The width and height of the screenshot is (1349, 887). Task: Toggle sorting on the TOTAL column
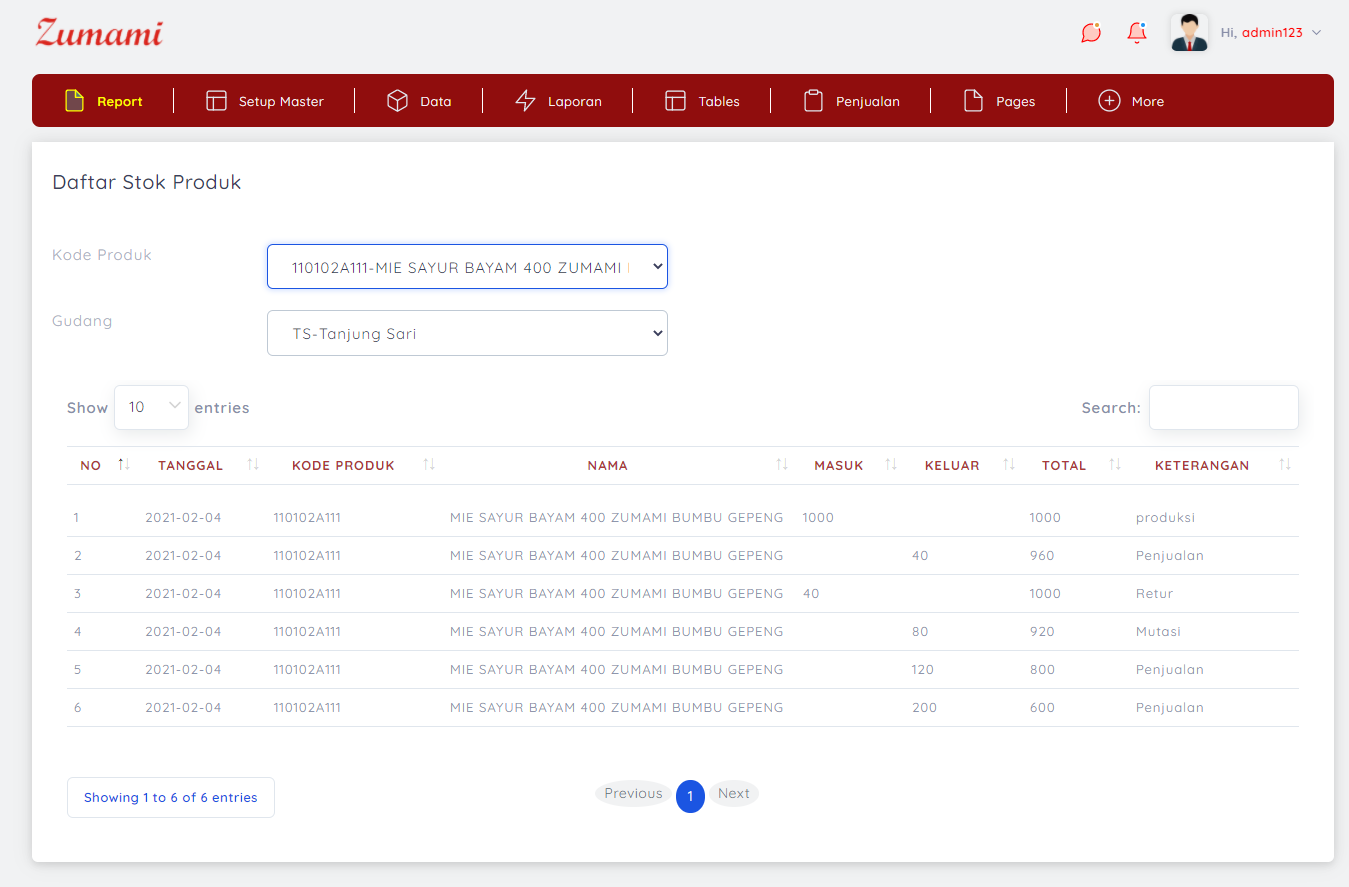1115,465
